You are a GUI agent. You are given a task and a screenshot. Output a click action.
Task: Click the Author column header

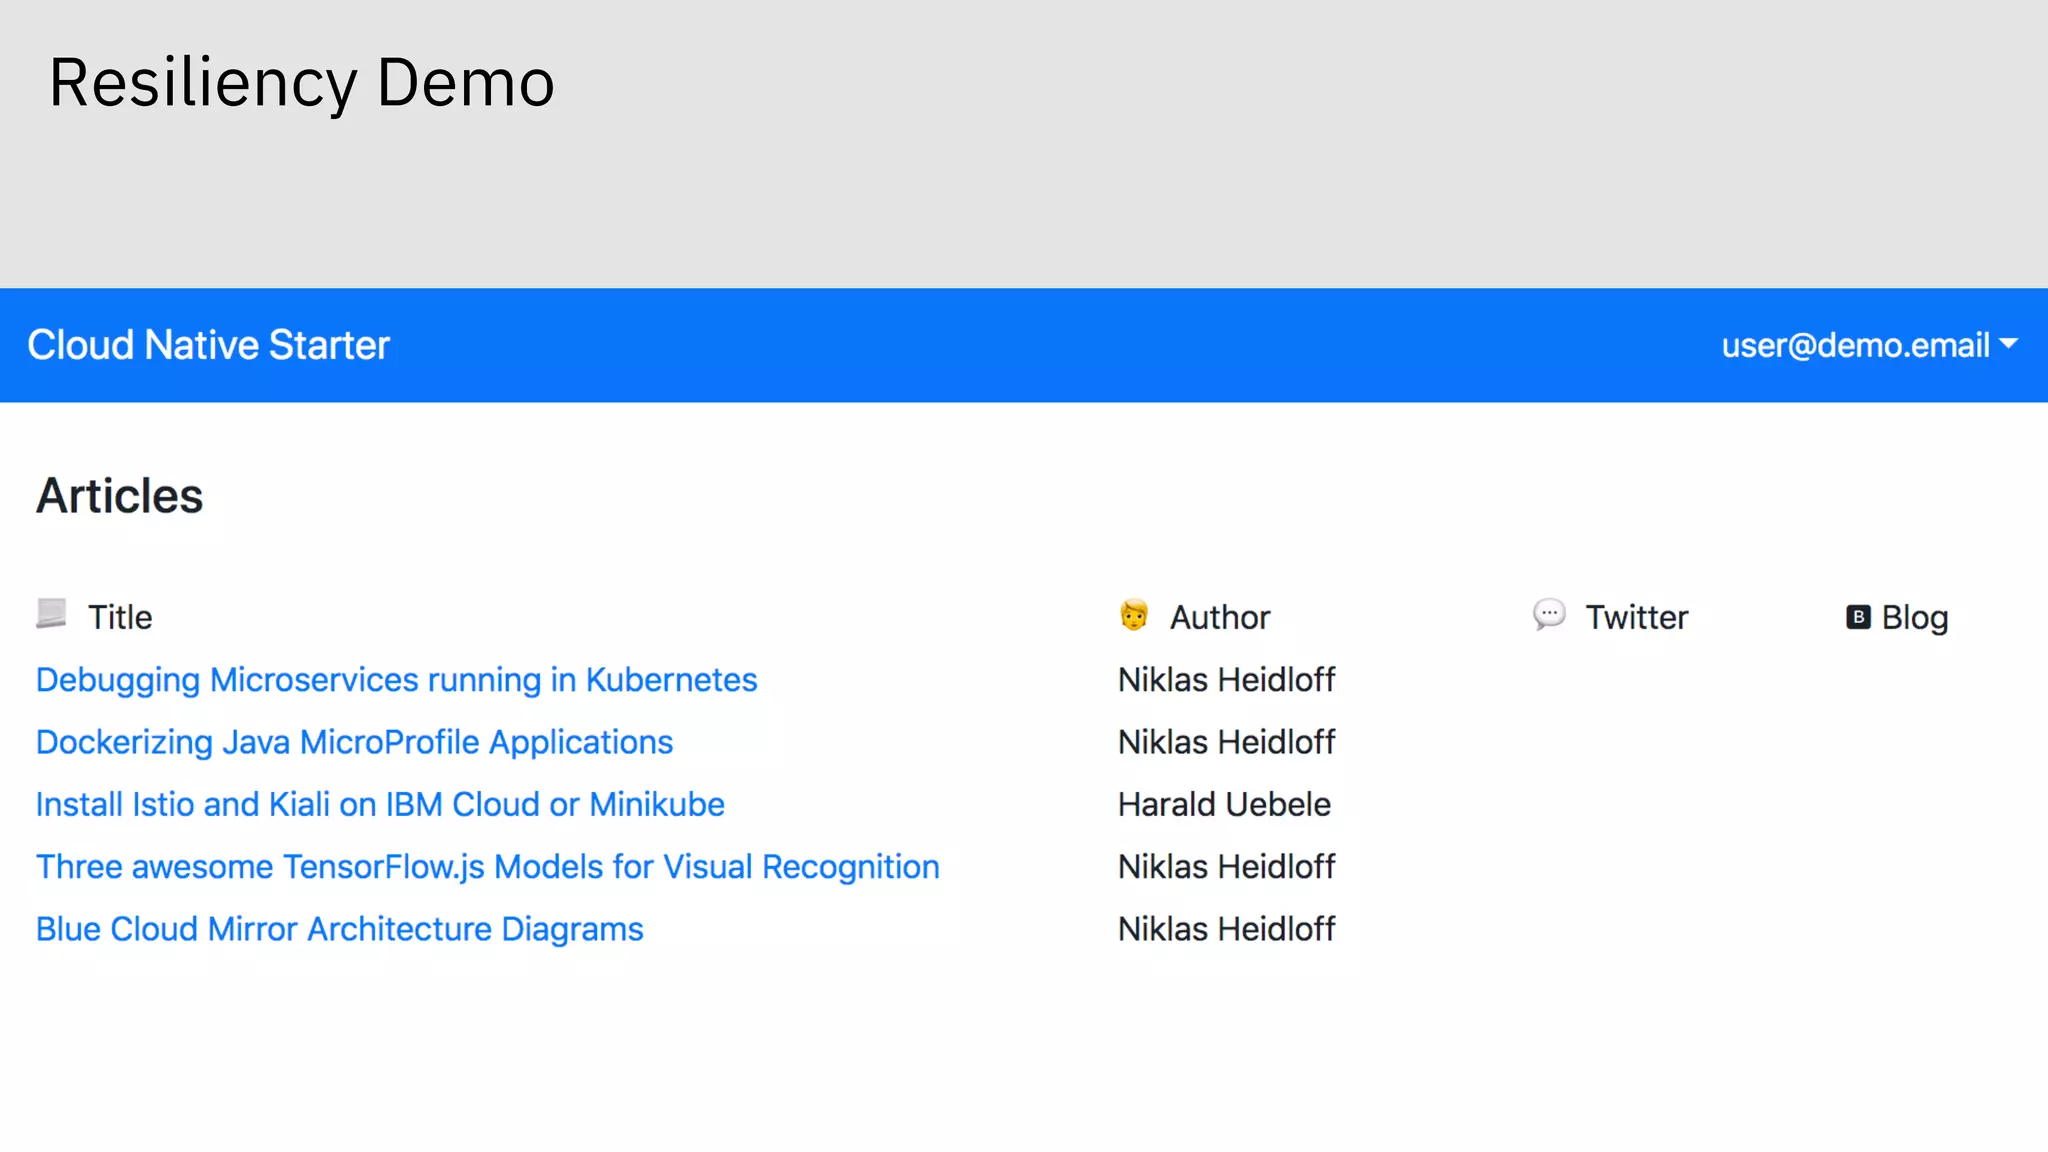1220,617
